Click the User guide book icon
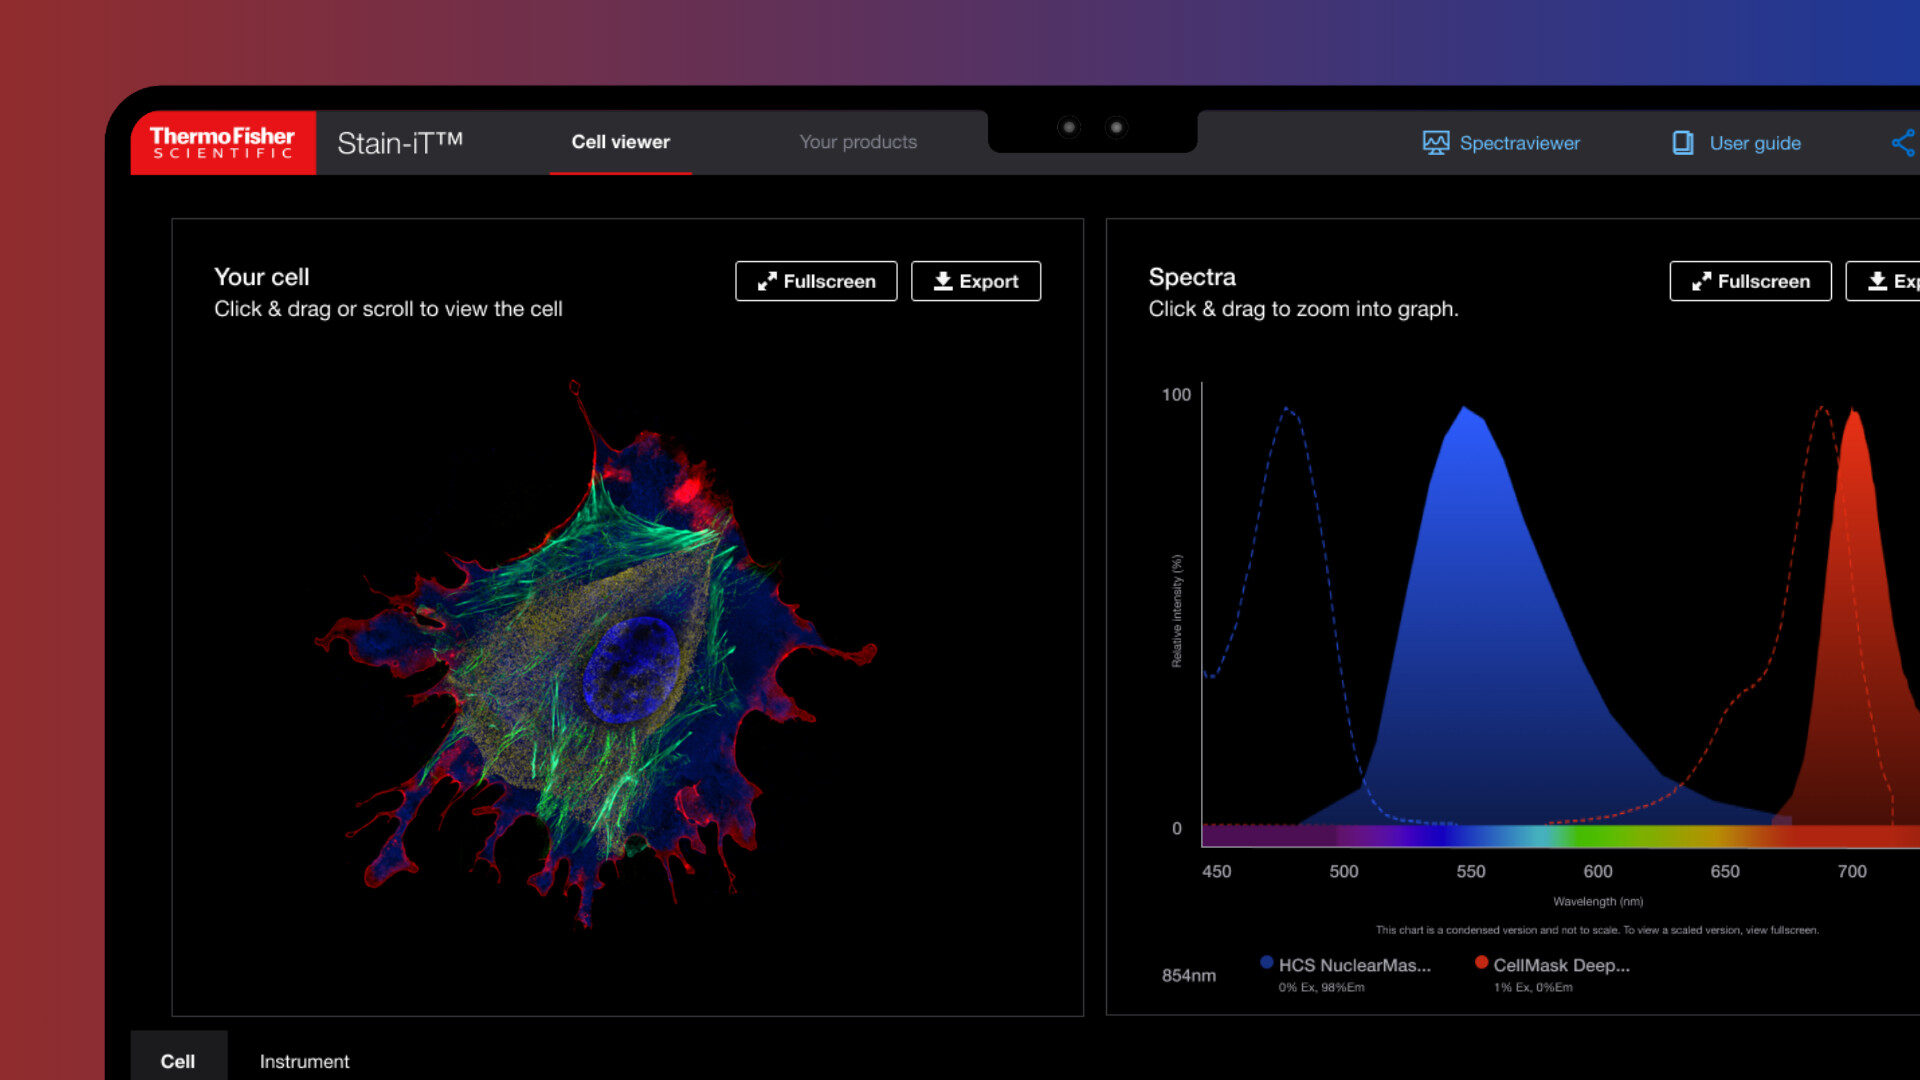The height and width of the screenshot is (1080, 1920). click(x=1683, y=143)
